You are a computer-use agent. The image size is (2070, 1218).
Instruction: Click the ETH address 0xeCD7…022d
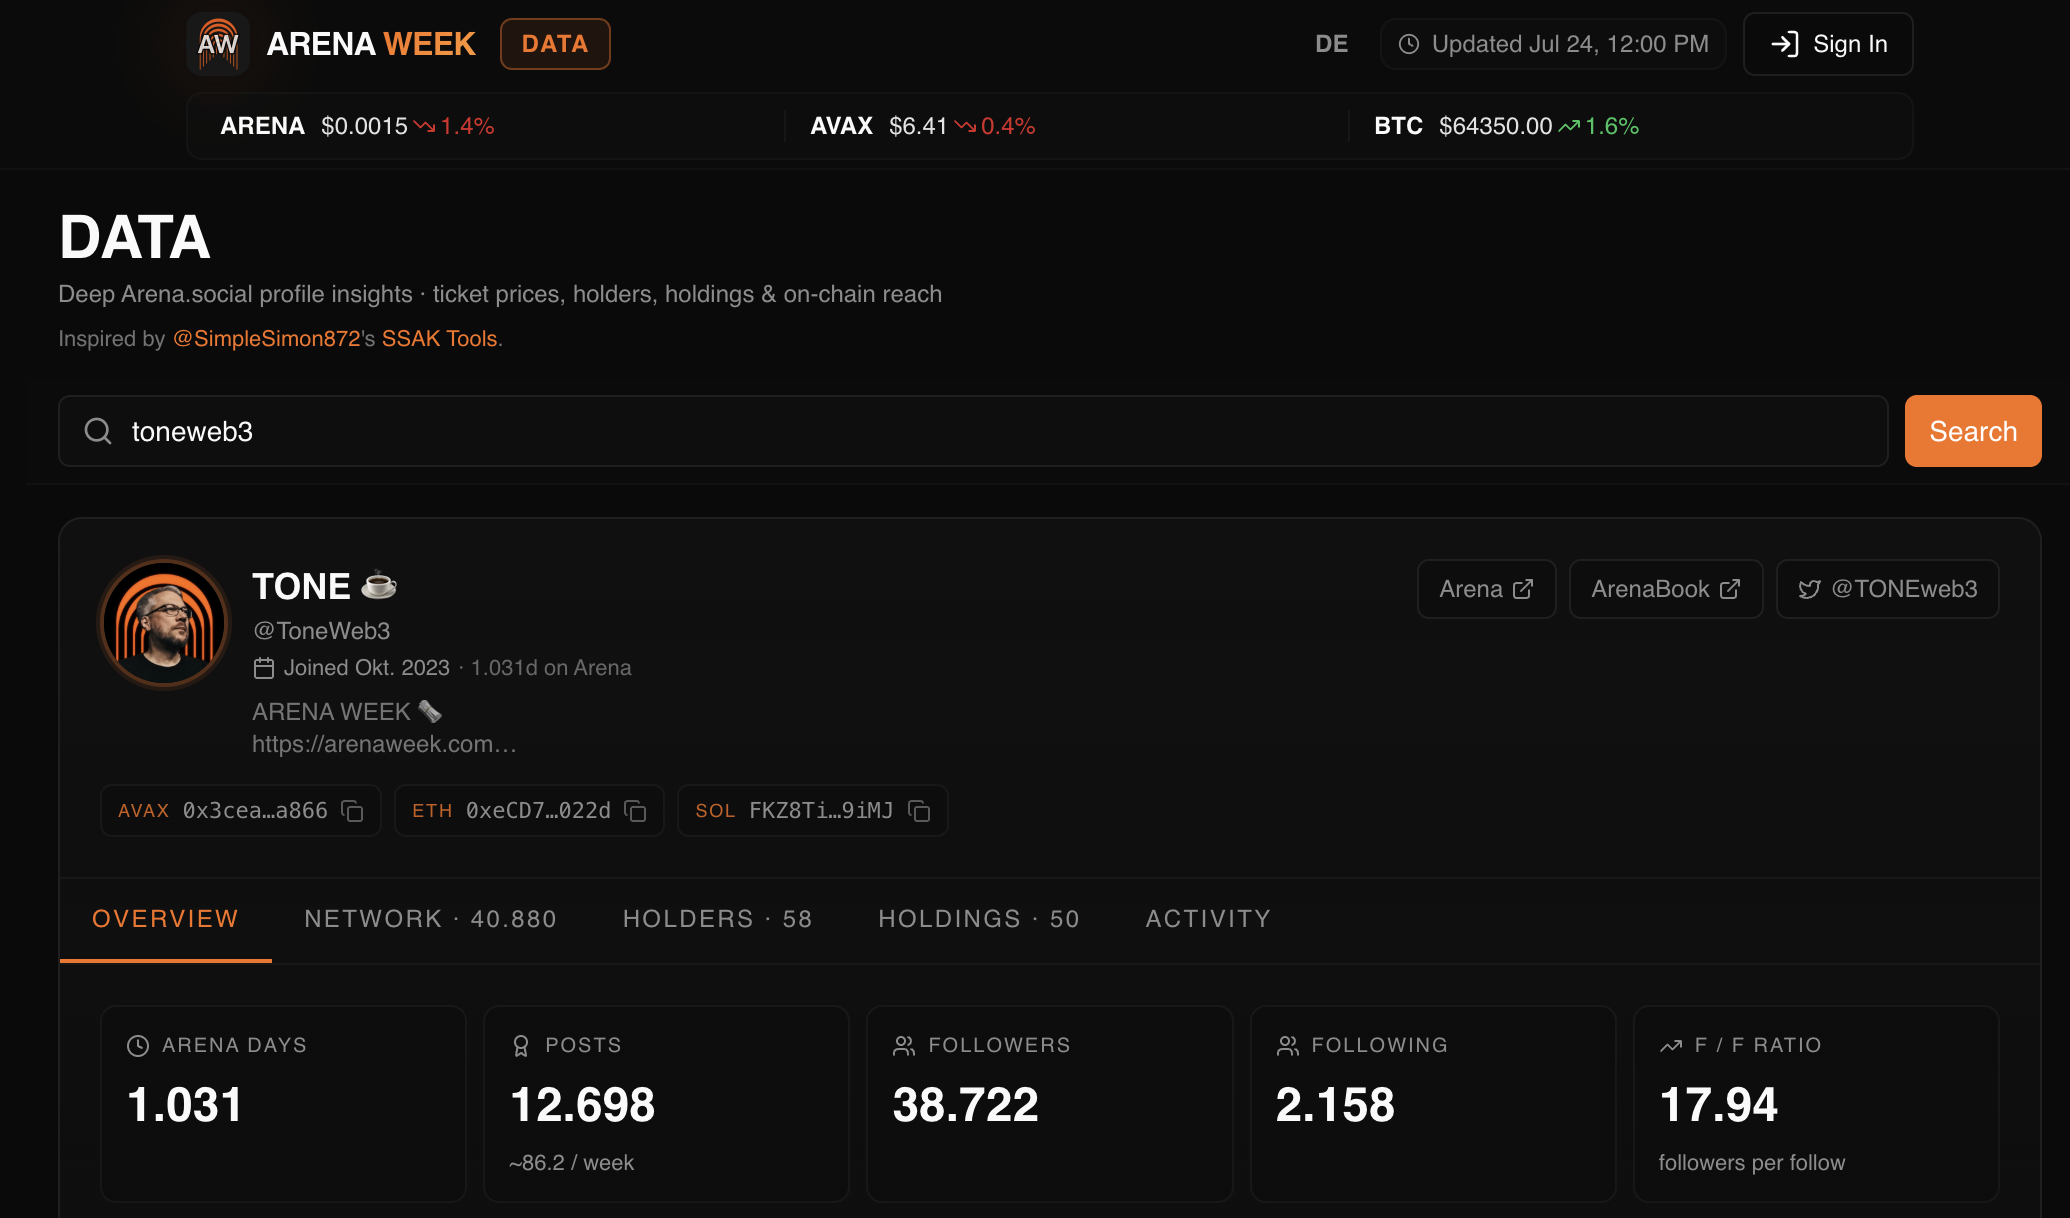click(538, 811)
